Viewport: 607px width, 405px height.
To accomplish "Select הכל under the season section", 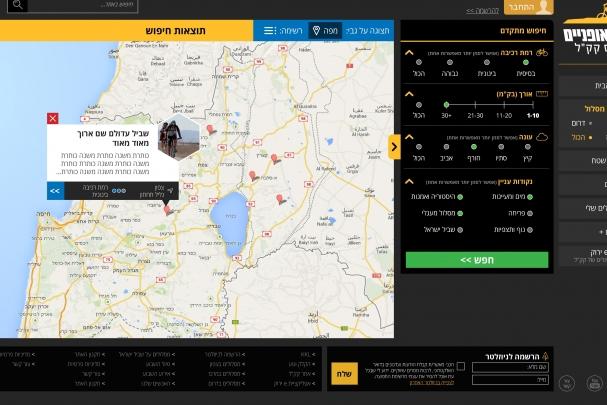I will pos(419,147).
